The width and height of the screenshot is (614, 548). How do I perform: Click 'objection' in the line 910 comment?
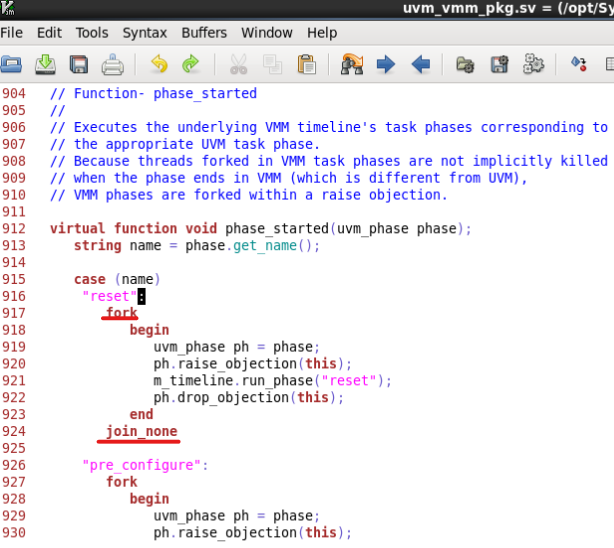pos(405,195)
